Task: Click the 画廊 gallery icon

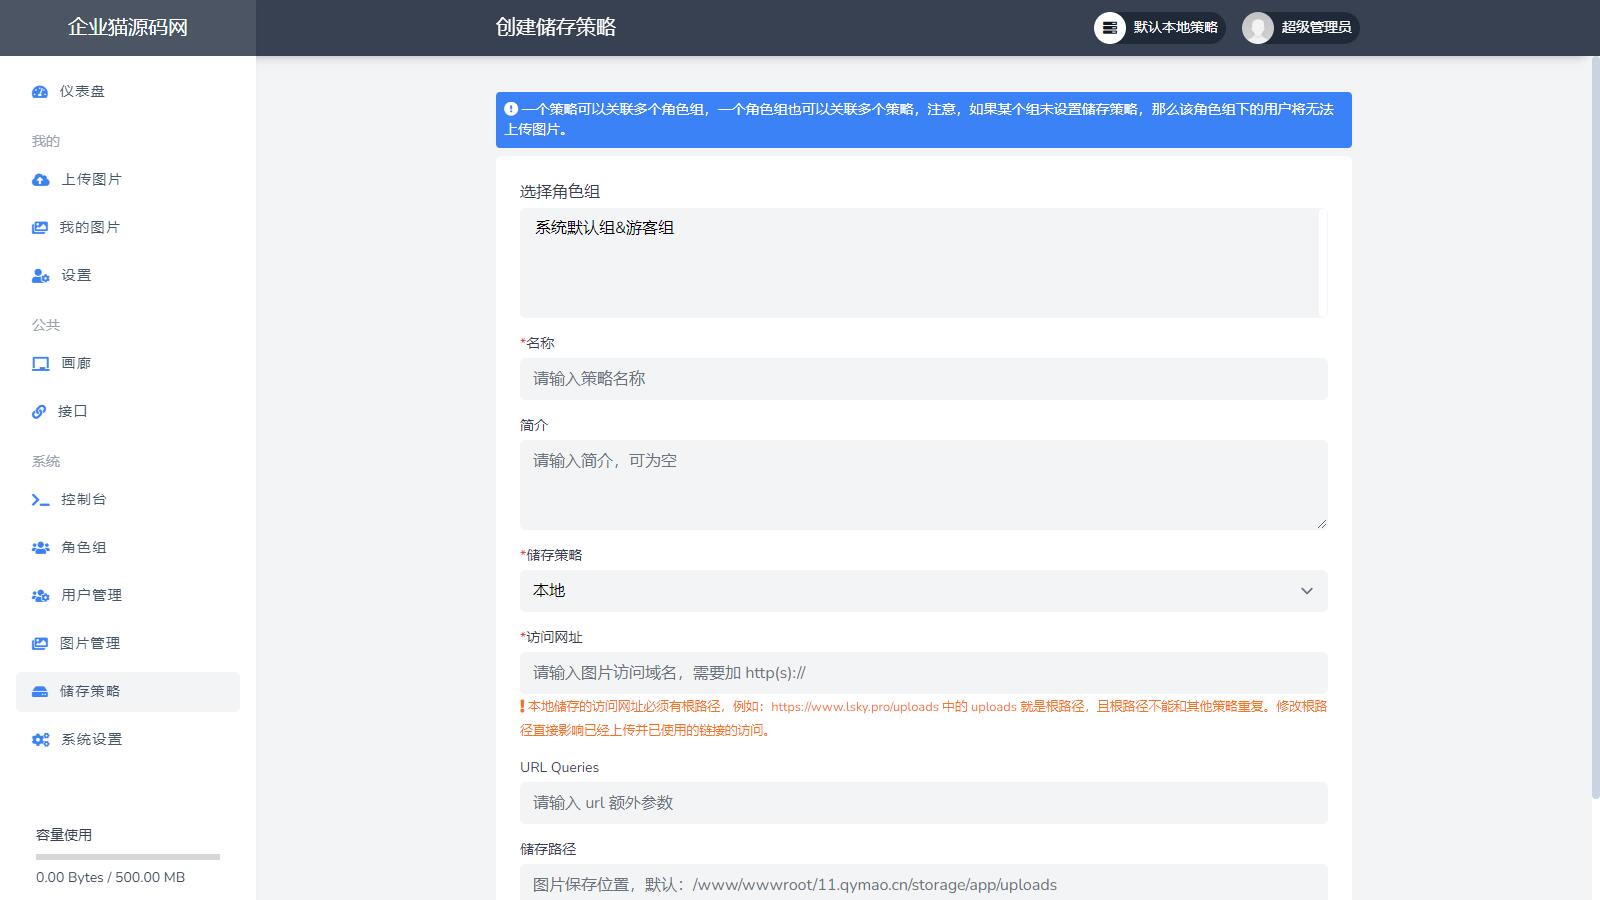Action: point(40,364)
